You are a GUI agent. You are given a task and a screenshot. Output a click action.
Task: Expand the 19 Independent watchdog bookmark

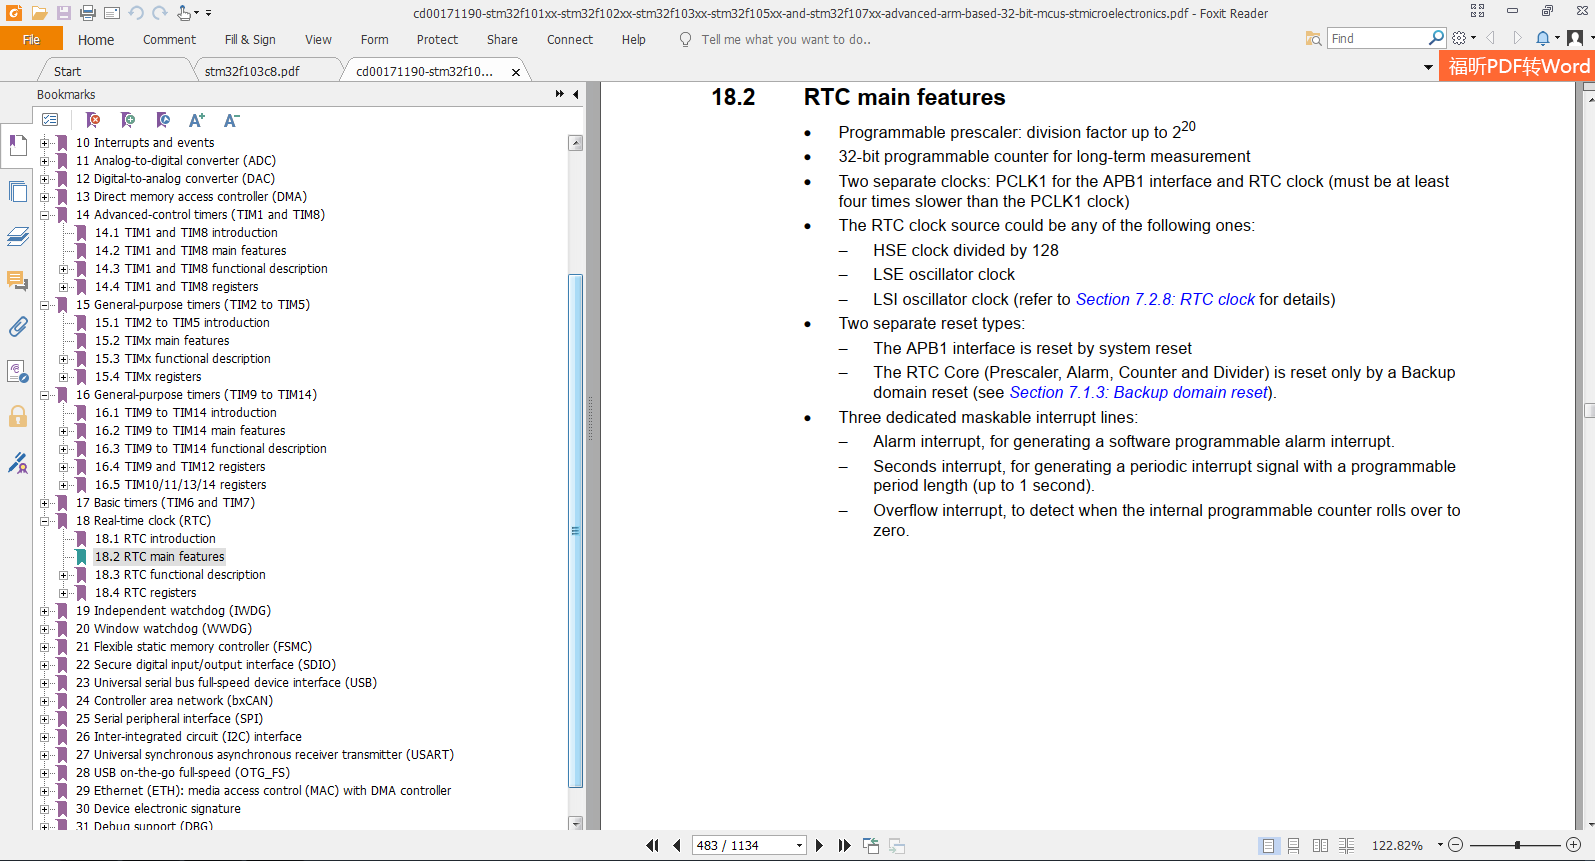tap(45, 611)
